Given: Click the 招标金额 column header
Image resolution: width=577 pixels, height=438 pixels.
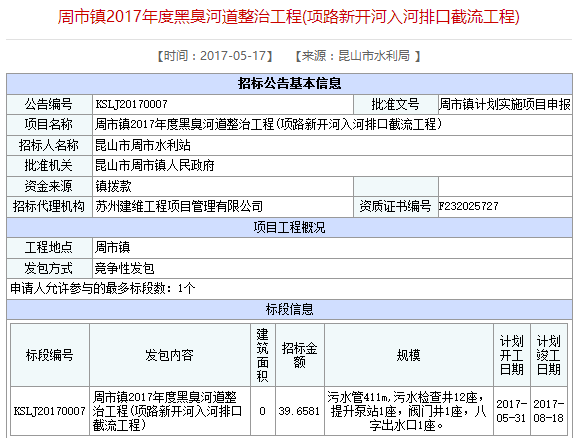Looking at the screenshot, I should pyautogui.click(x=300, y=355).
